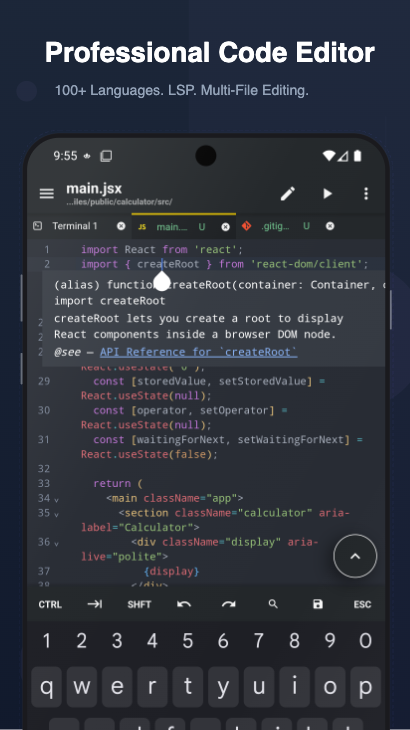Run the file with play button

328,194
